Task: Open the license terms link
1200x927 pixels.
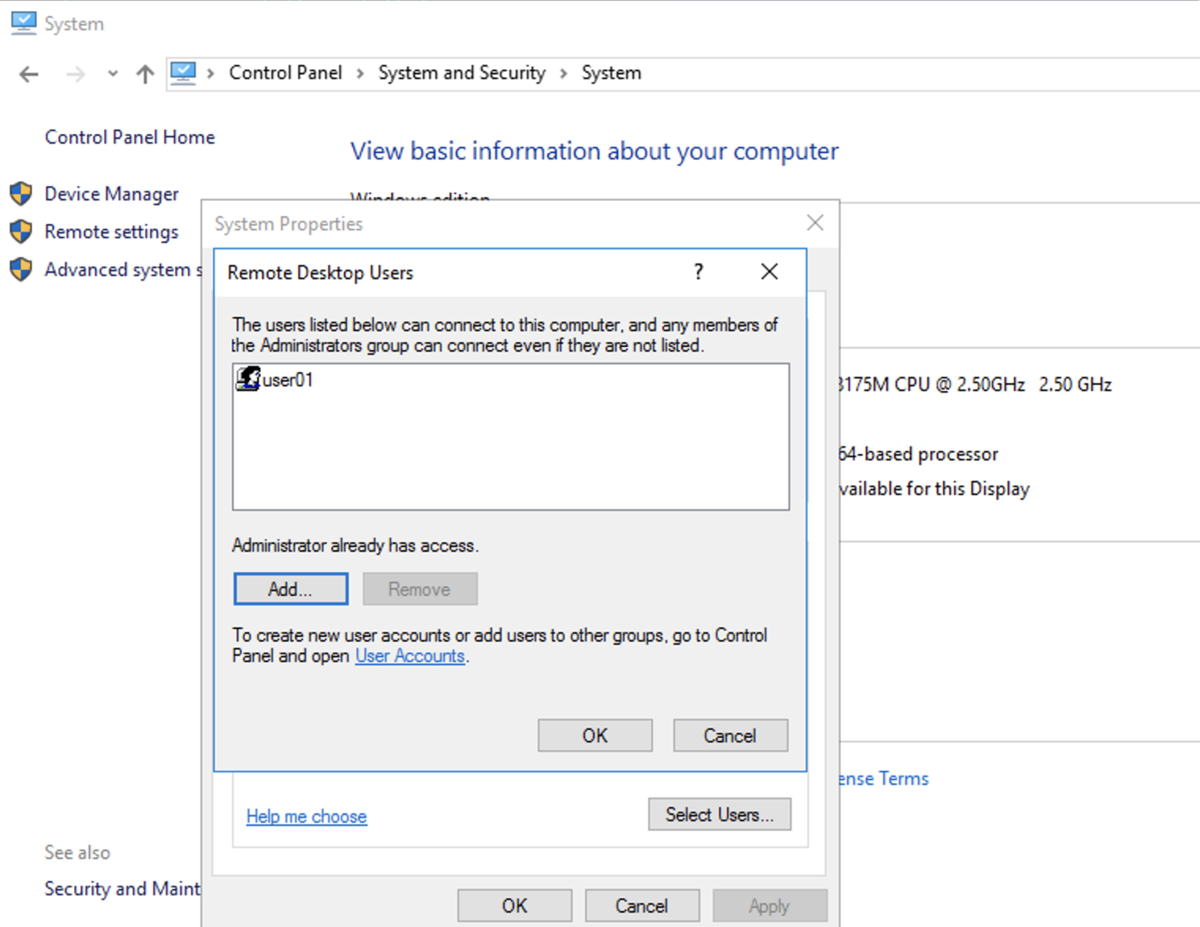Action: (884, 779)
